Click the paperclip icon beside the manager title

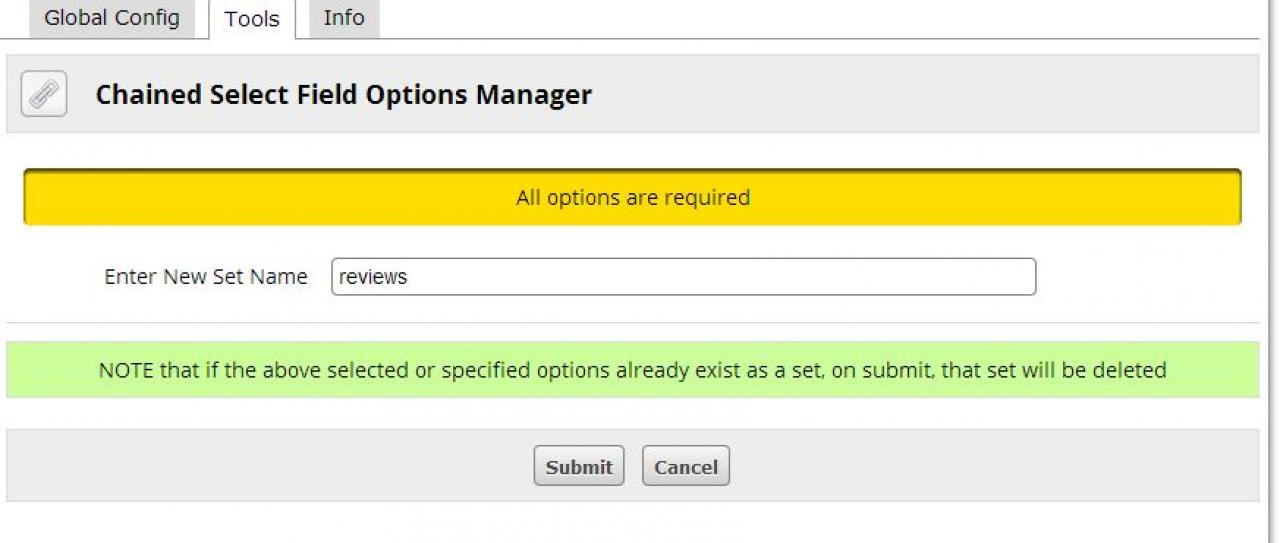[x=44, y=94]
